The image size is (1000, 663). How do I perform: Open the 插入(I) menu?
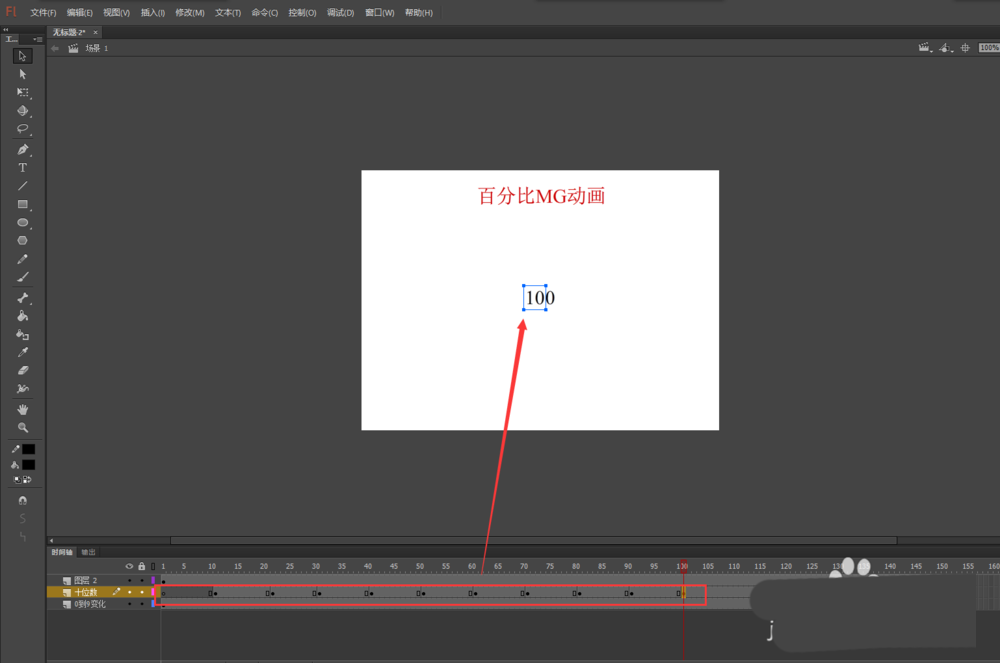(153, 13)
